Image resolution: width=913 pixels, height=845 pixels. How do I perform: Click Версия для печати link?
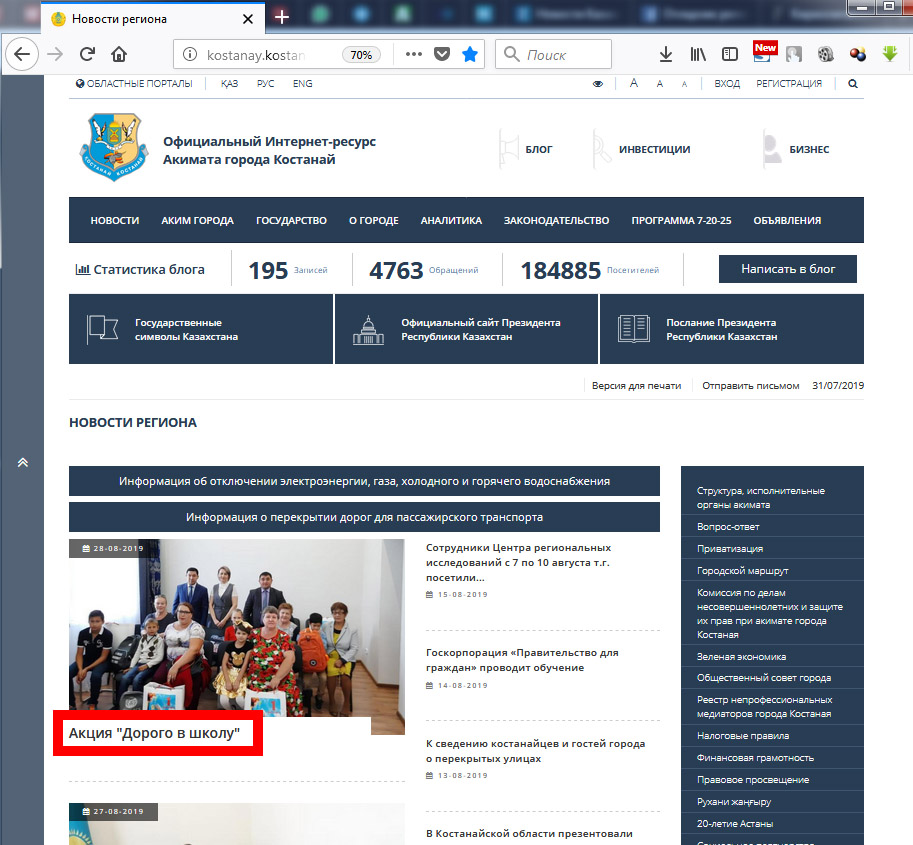pos(636,386)
